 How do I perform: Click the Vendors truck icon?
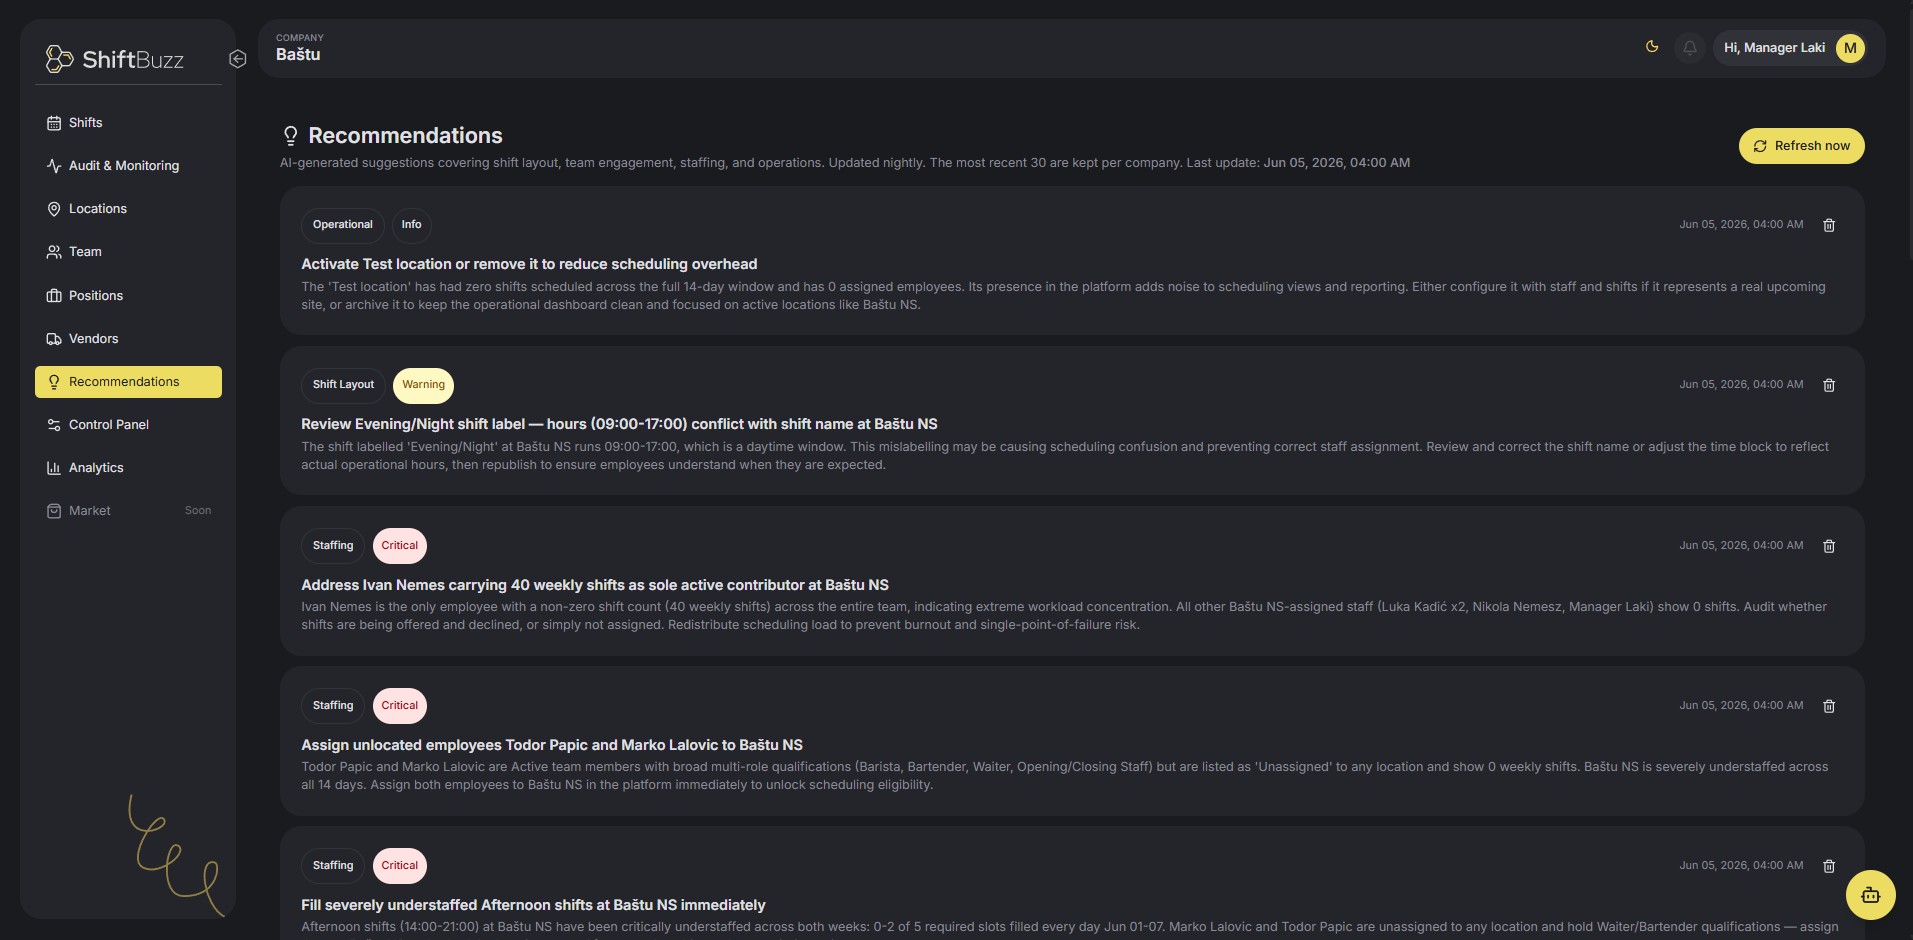pyautogui.click(x=54, y=339)
